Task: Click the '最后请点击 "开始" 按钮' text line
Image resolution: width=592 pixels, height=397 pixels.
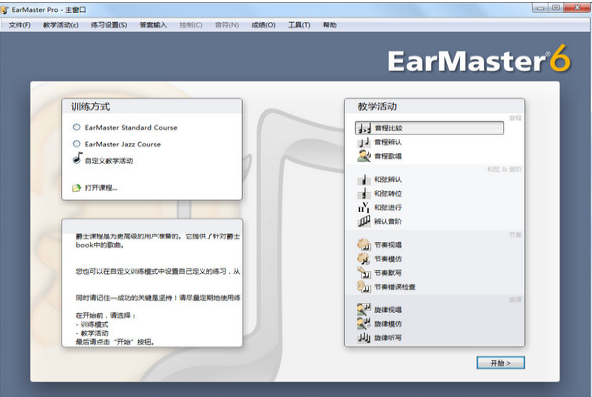Action: (x=115, y=342)
